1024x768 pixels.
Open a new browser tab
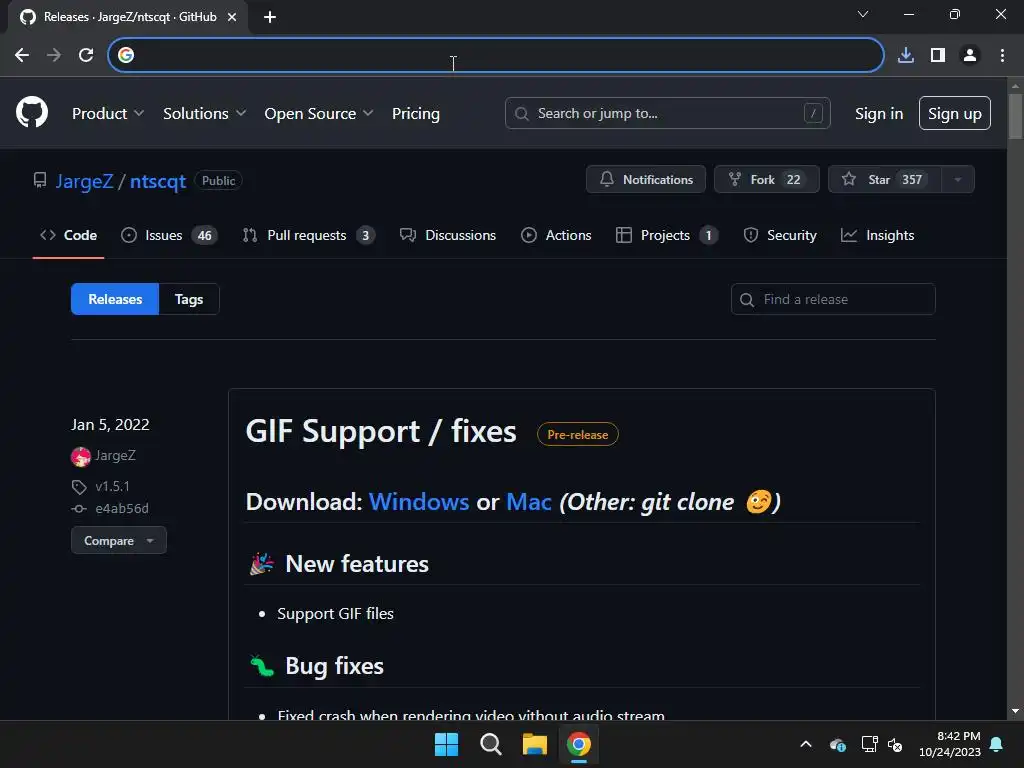270,17
